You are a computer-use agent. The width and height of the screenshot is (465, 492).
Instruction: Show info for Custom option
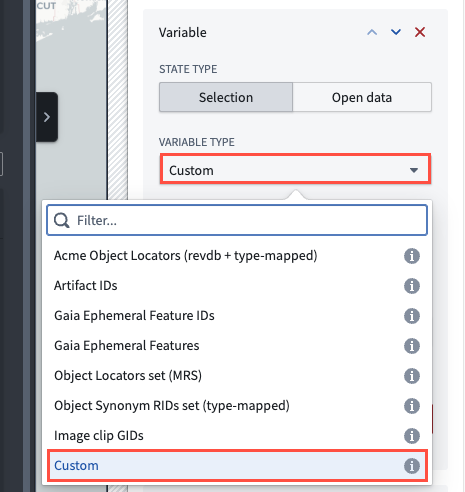(x=412, y=466)
